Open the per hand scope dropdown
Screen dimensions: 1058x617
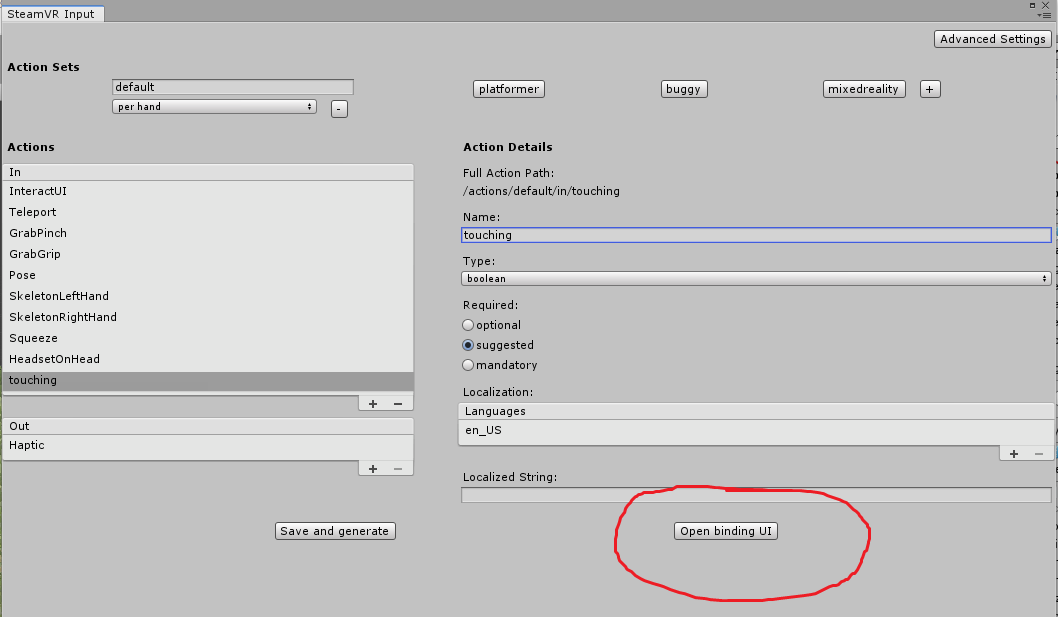tap(214, 106)
